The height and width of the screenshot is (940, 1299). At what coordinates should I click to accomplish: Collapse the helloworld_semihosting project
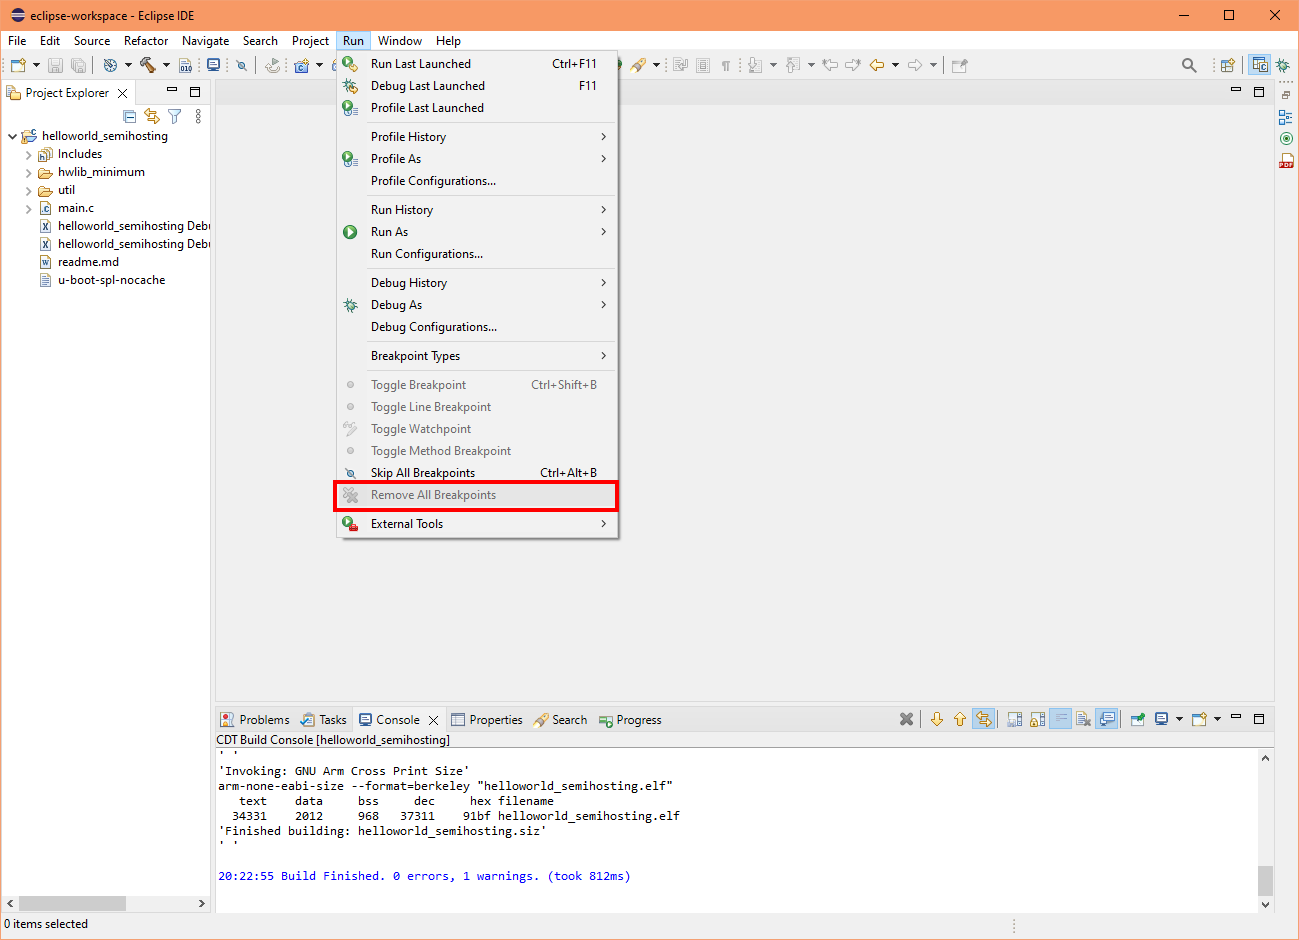coord(12,135)
